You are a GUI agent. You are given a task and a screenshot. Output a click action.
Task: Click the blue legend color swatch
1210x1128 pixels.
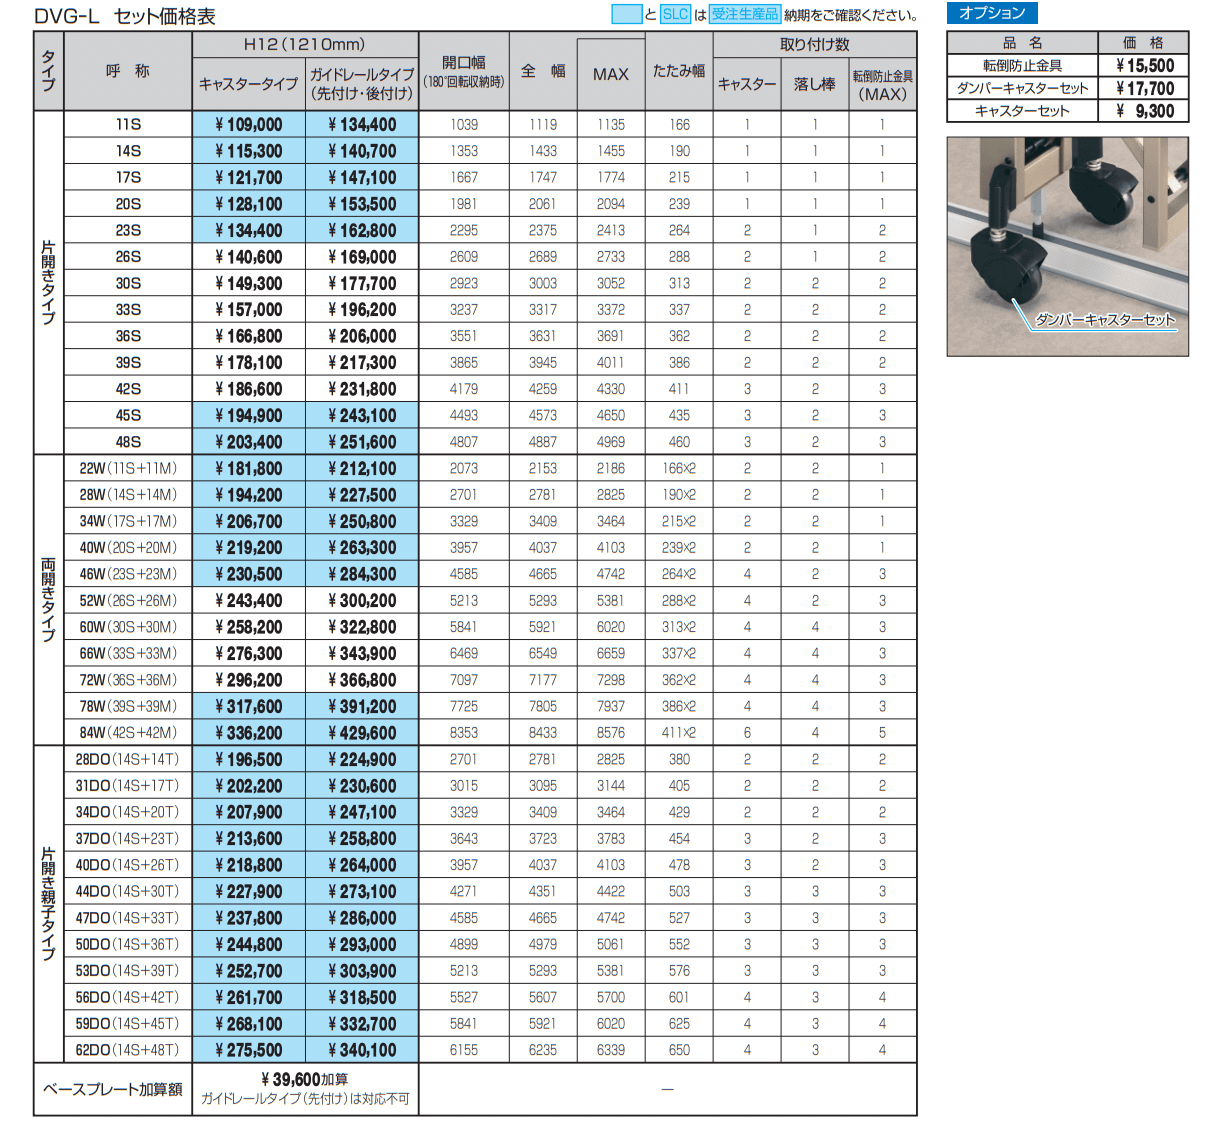pos(626,14)
